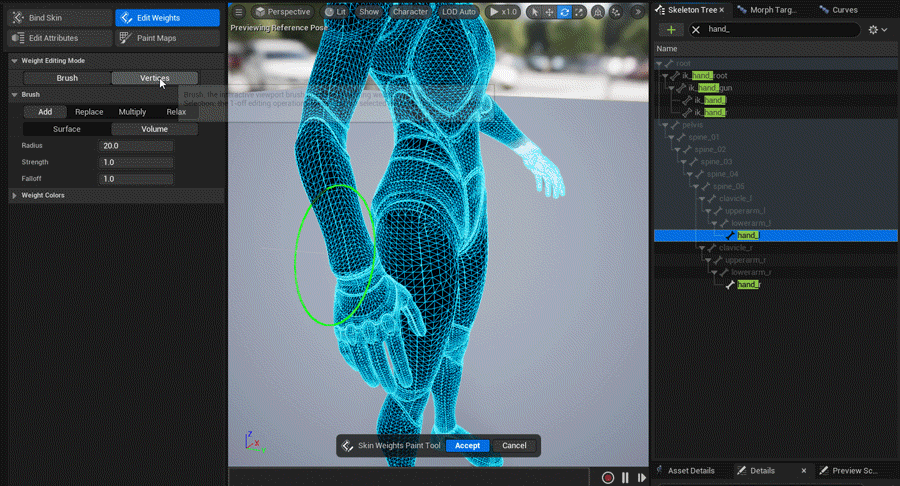Click bone icon next to ik_hand_root
Viewport: 900px width, 486px height.
click(x=675, y=76)
